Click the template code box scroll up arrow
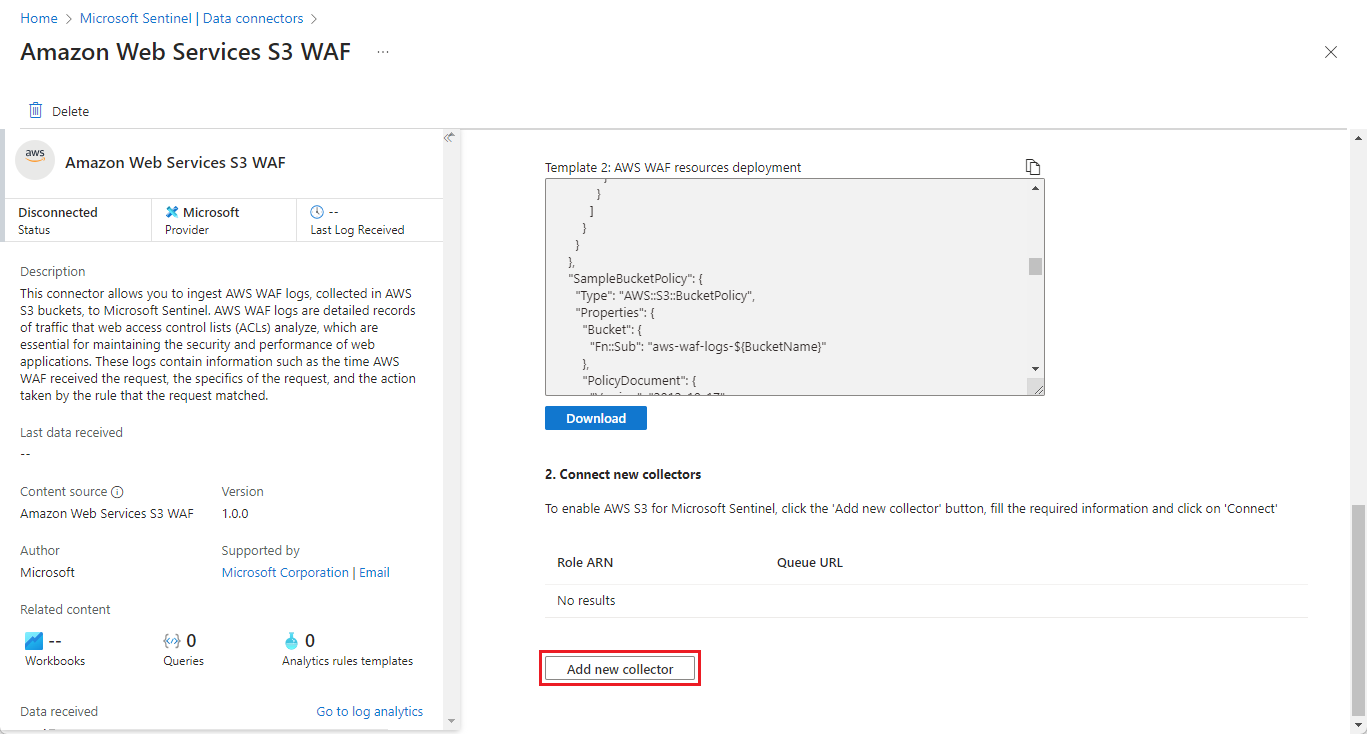The height and width of the screenshot is (734, 1367). point(1035,188)
